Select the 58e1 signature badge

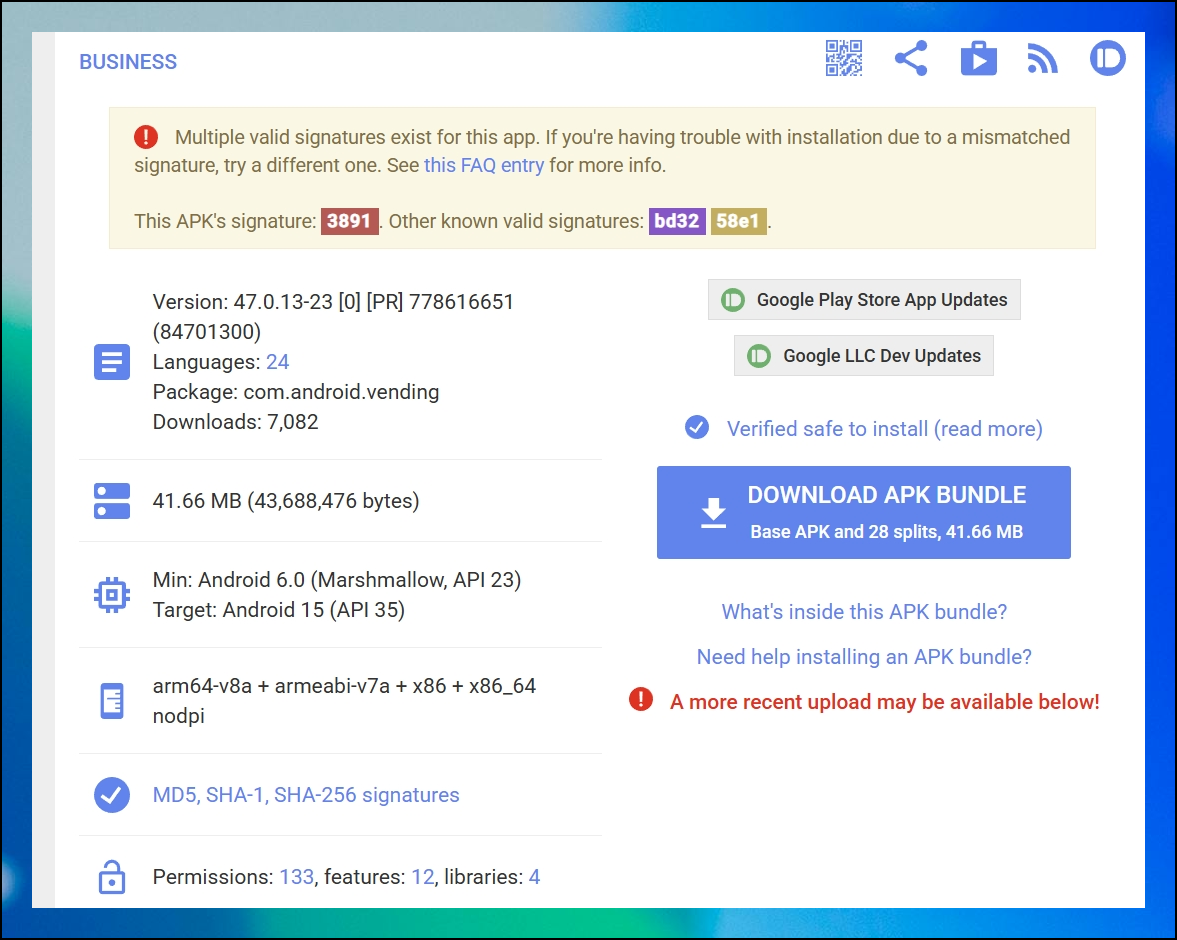coord(739,221)
